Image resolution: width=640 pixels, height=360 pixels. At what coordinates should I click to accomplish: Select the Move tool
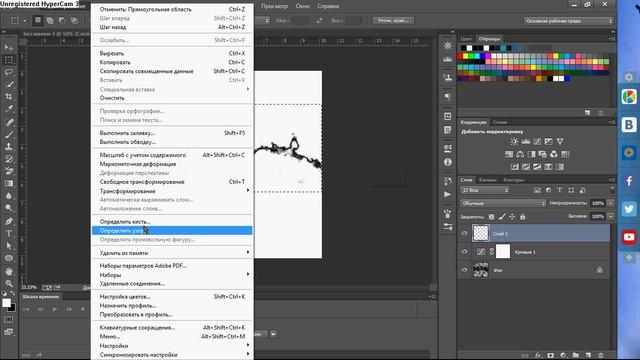pos(9,48)
